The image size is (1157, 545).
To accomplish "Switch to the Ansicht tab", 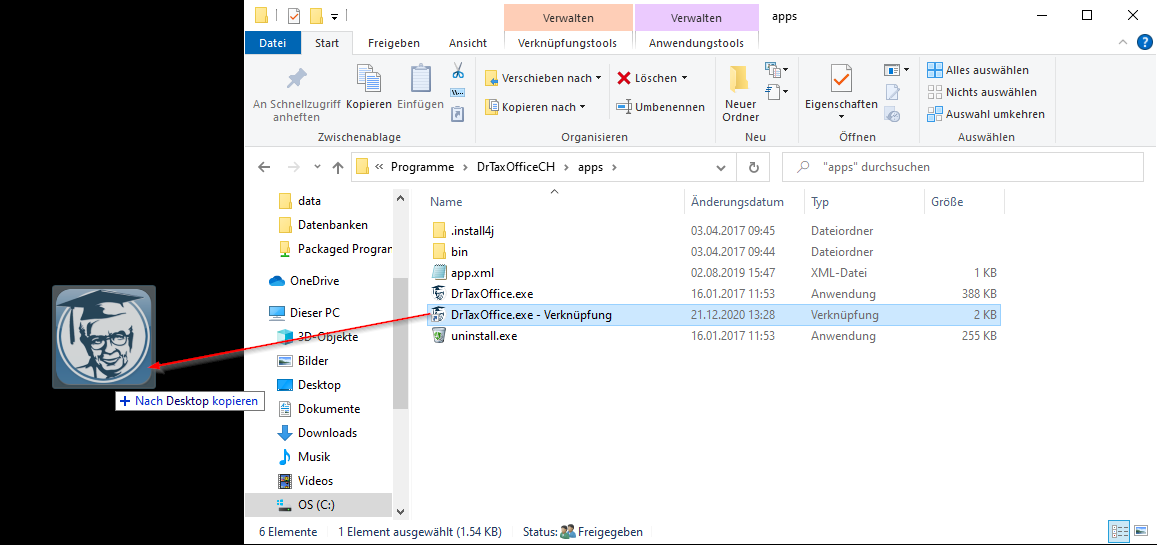I will point(468,44).
